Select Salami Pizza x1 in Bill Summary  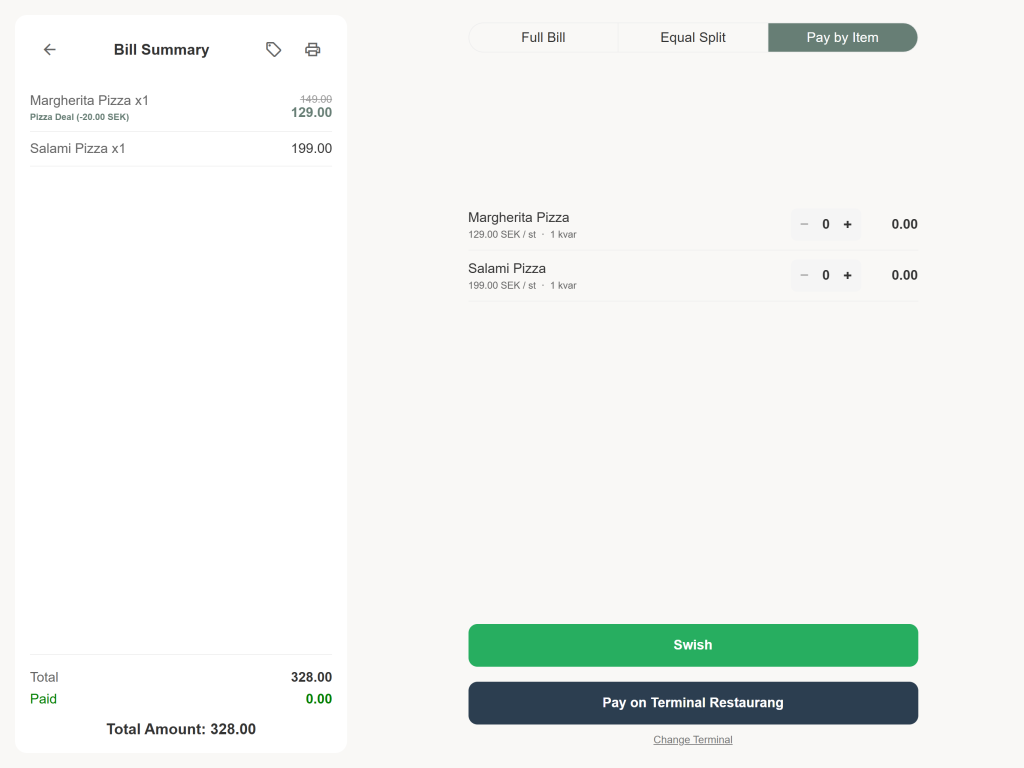click(181, 149)
